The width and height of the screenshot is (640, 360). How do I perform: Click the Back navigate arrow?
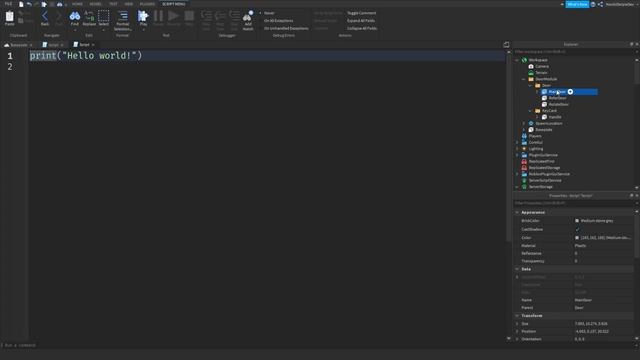point(45,16)
